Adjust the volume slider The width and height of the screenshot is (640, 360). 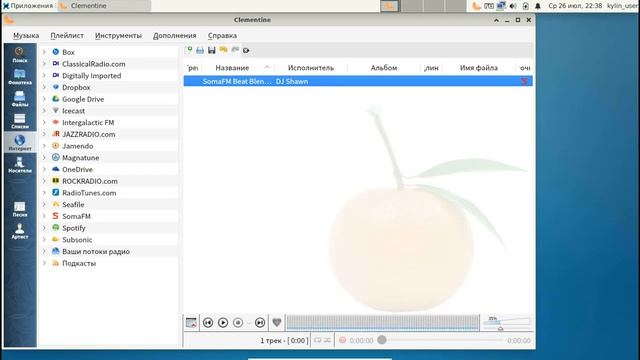(x=507, y=322)
